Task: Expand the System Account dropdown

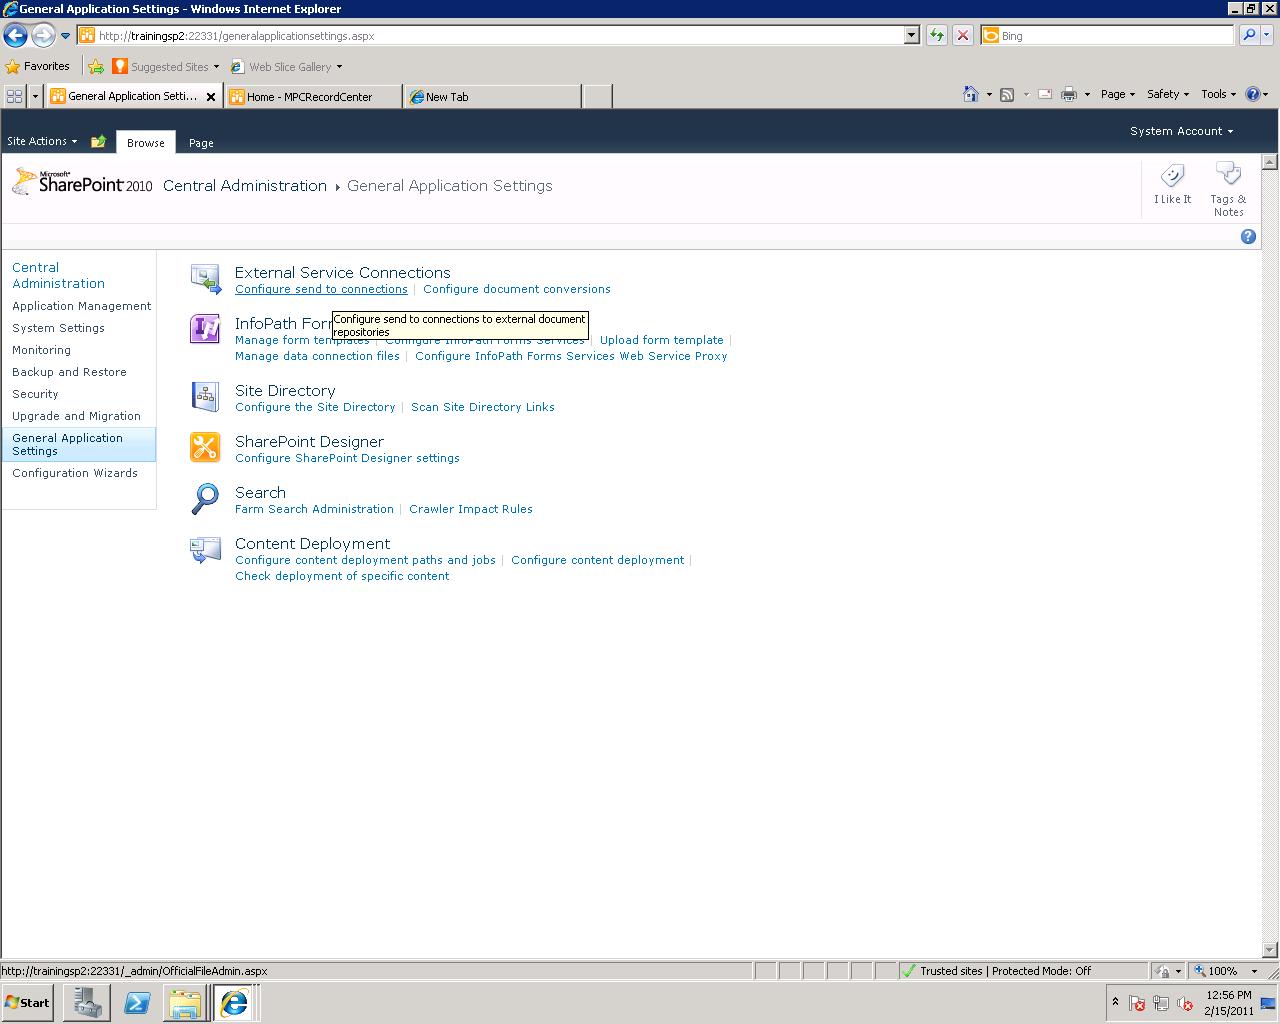Action: [1181, 131]
